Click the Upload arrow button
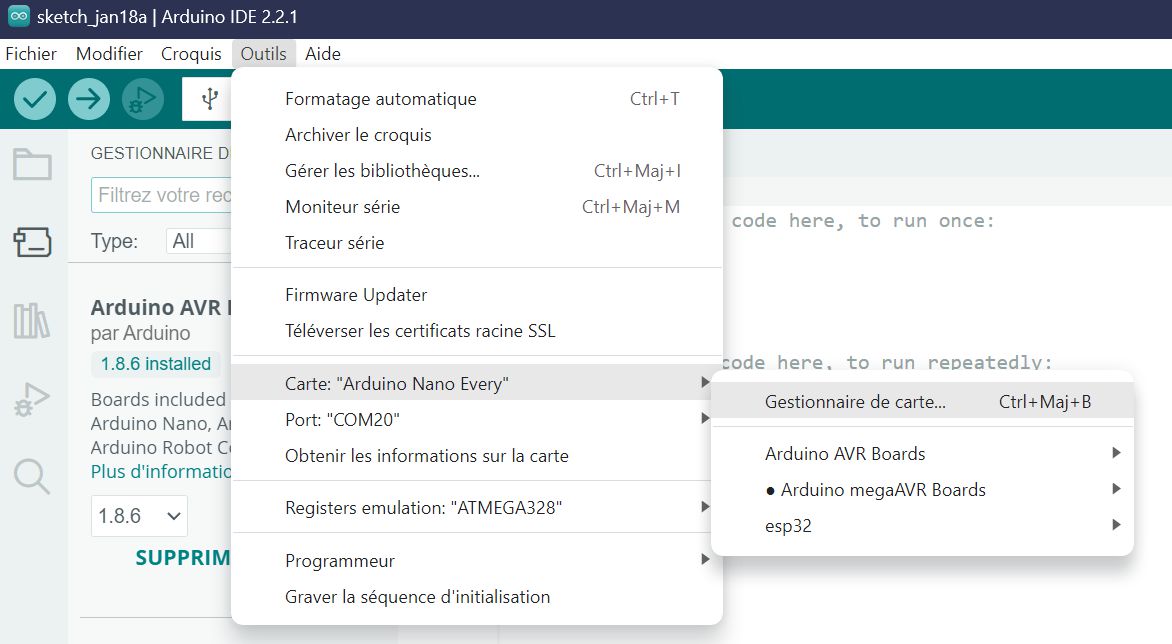 (x=88, y=99)
